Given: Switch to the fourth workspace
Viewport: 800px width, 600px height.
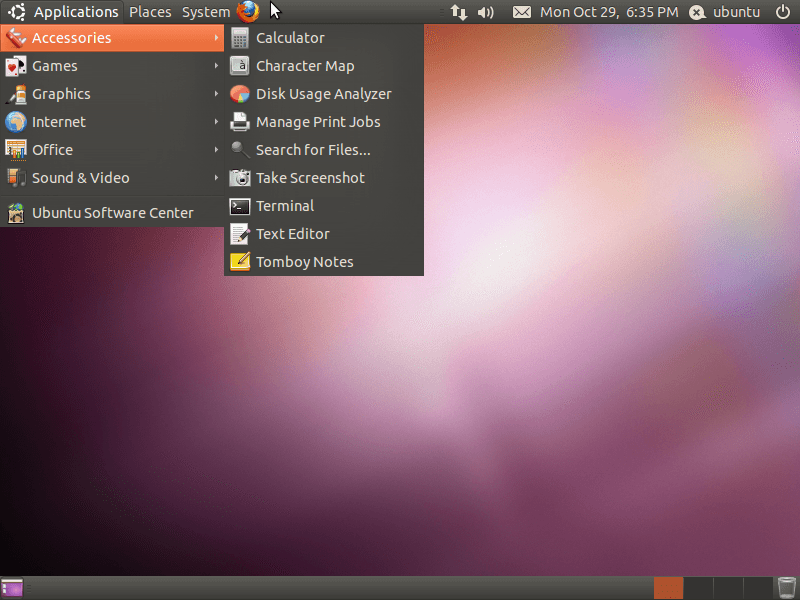Looking at the screenshot, I should (758, 588).
